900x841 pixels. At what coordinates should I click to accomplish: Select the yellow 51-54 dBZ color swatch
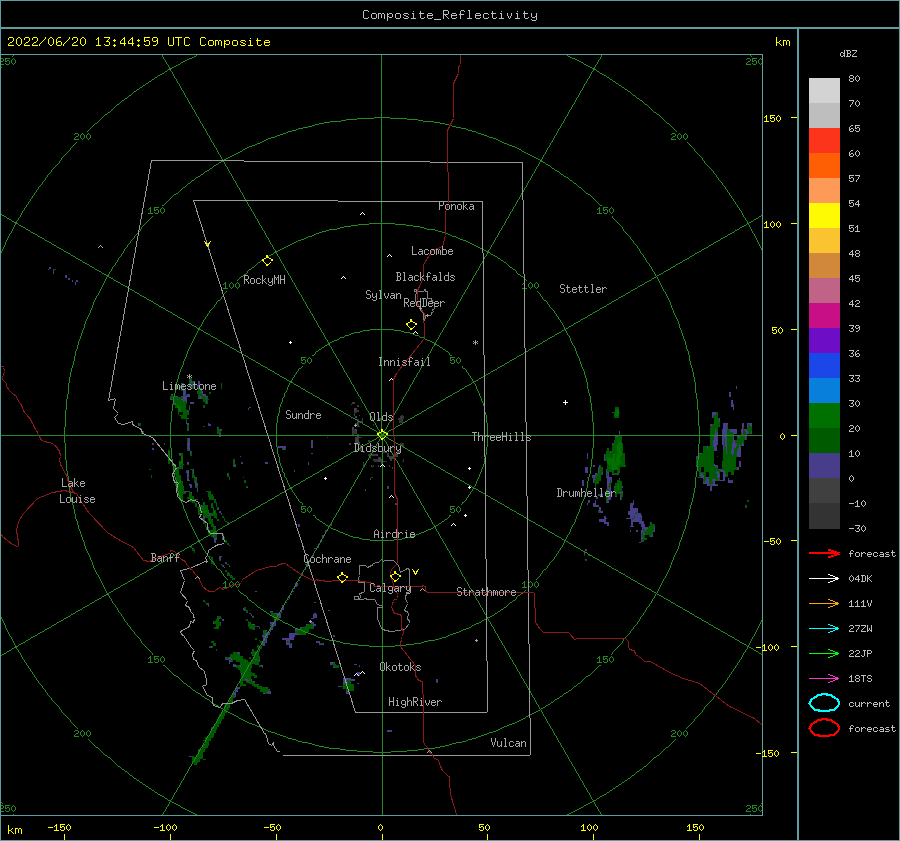point(824,216)
